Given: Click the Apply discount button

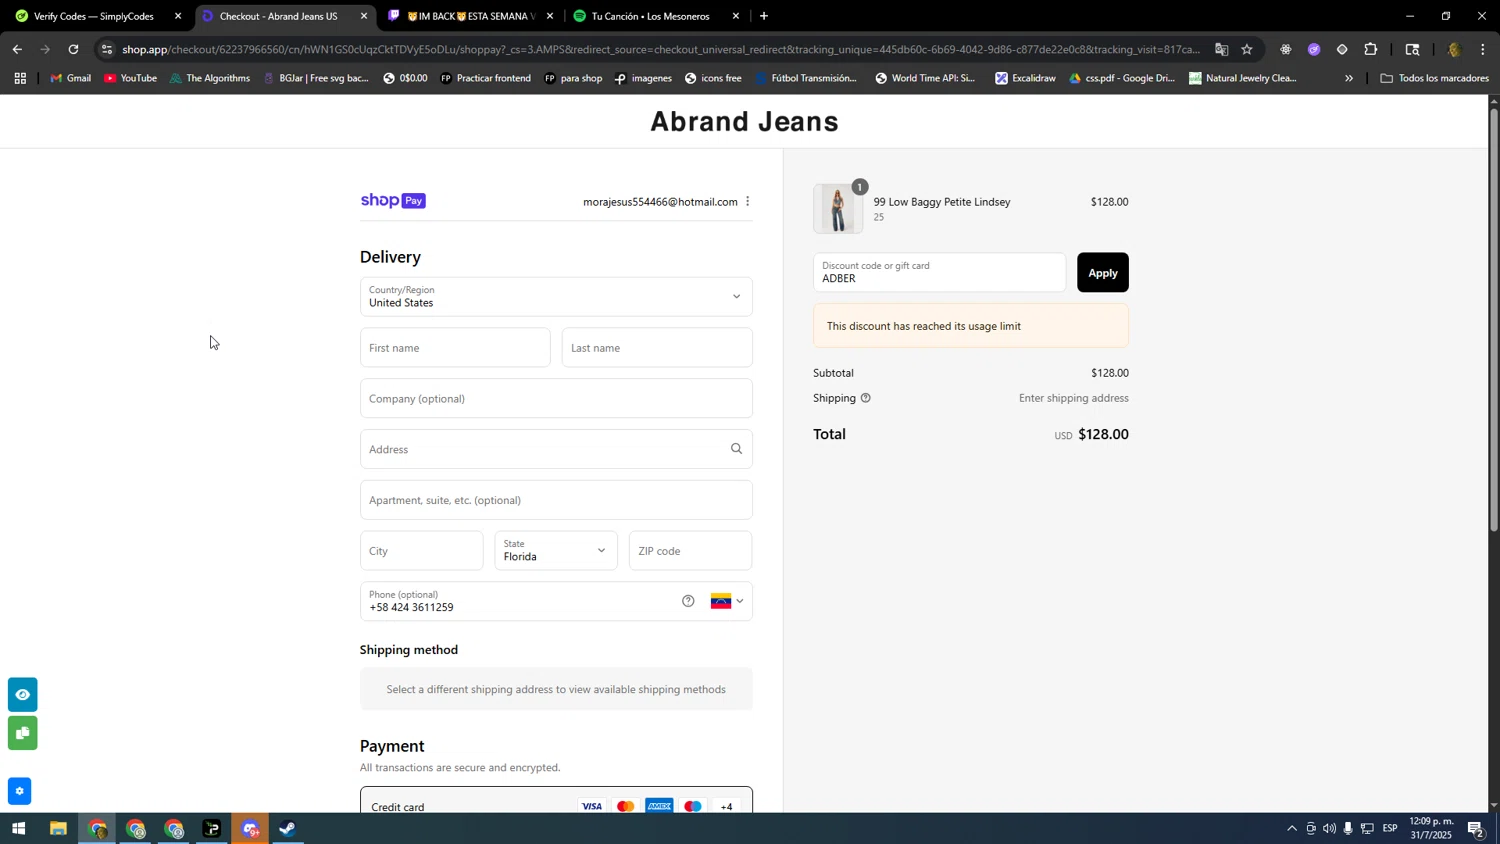Looking at the screenshot, I should [x=1102, y=273].
